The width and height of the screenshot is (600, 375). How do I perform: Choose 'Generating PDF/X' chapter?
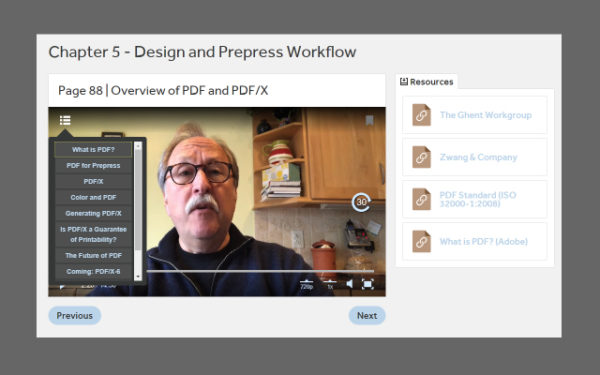click(x=93, y=214)
